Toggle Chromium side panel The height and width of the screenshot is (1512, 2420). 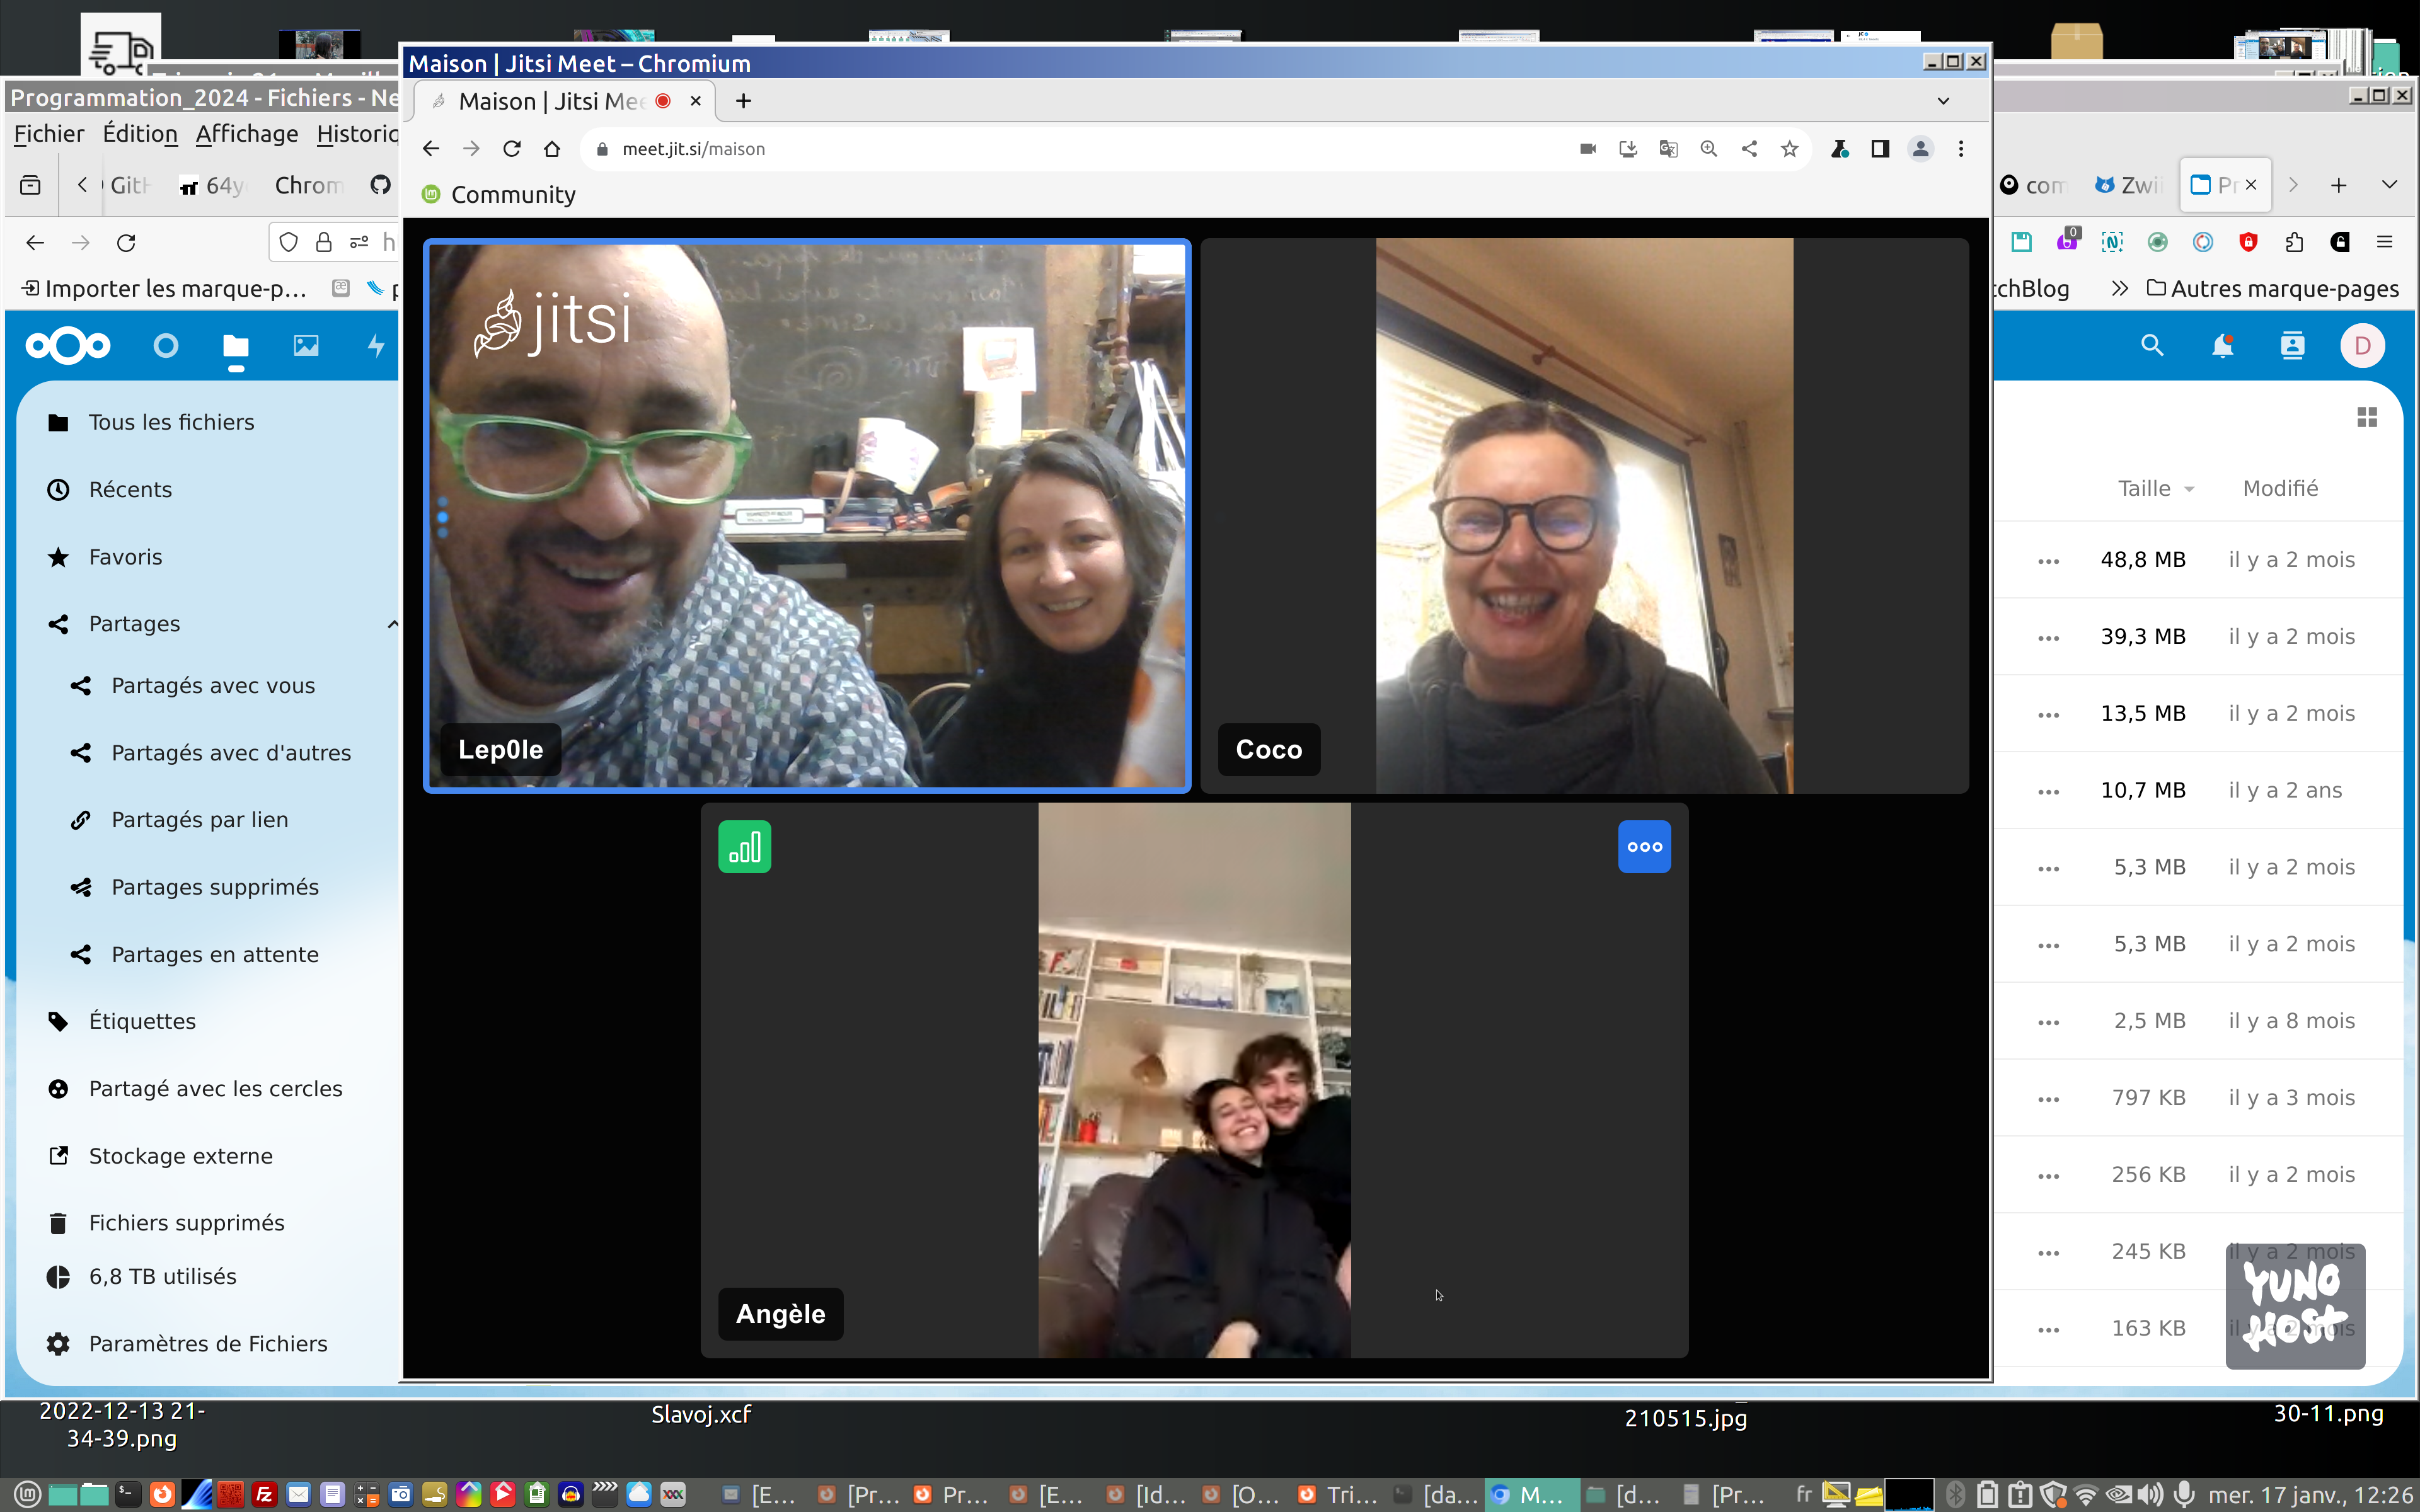[x=1880, y=149]
